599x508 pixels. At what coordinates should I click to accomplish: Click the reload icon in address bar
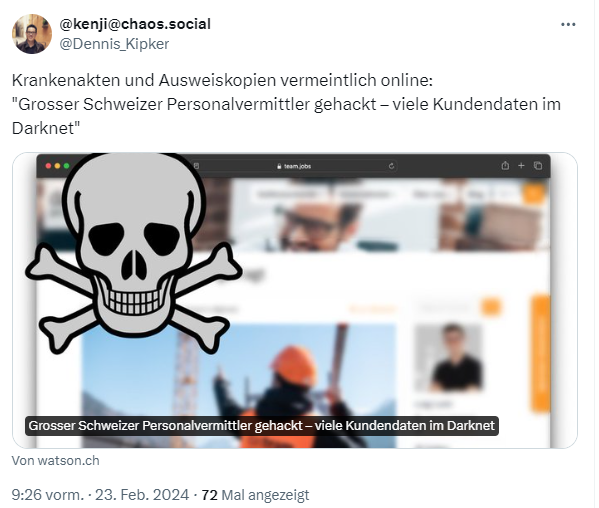(x=391, y=166)
